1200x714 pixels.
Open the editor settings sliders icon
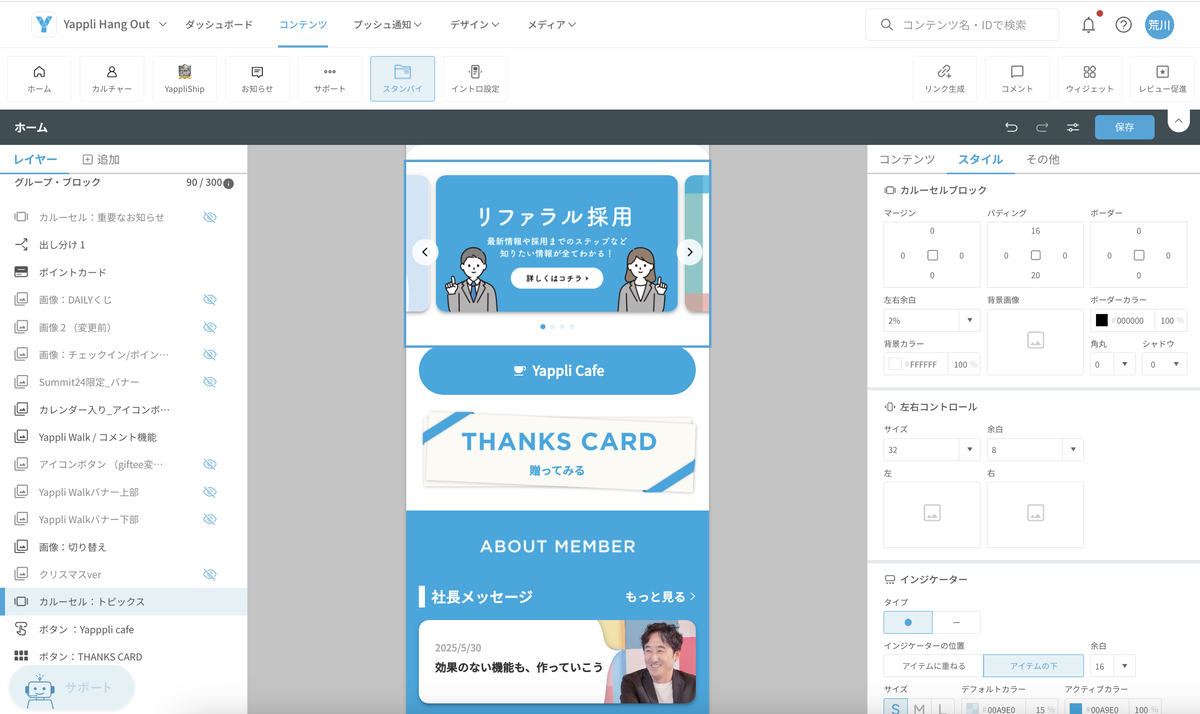[1073, 127]
